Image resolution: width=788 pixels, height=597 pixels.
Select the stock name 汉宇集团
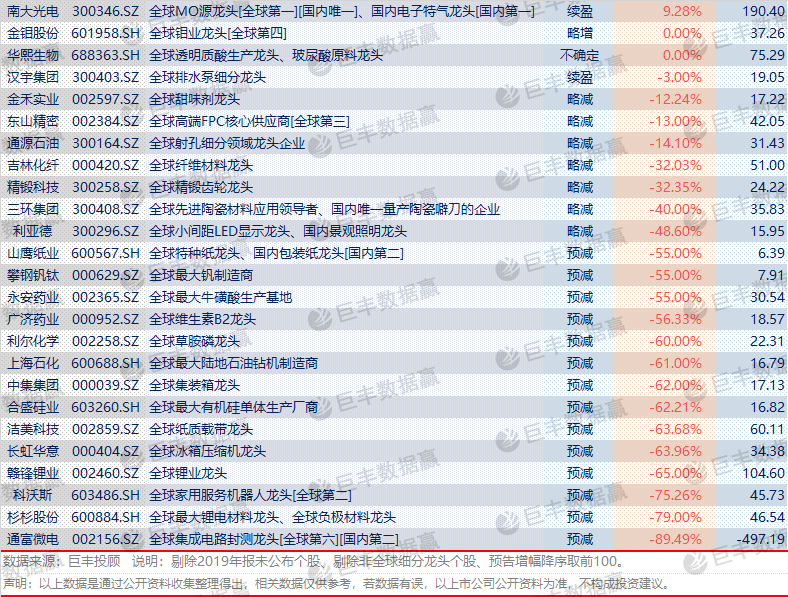[x=33, y=77]
